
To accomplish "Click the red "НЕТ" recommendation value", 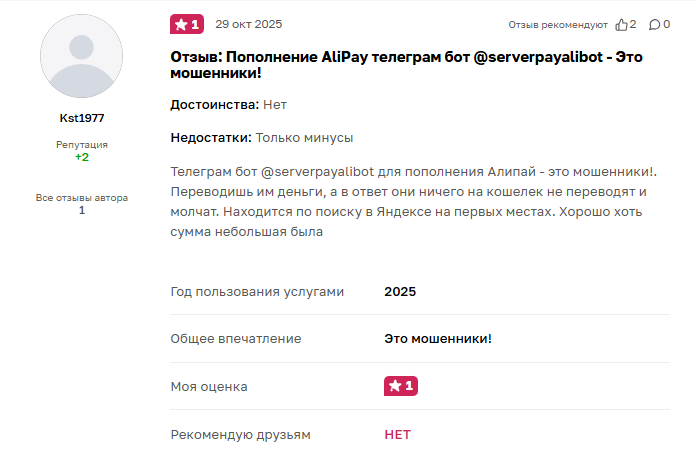I will [x=397, y=435].
